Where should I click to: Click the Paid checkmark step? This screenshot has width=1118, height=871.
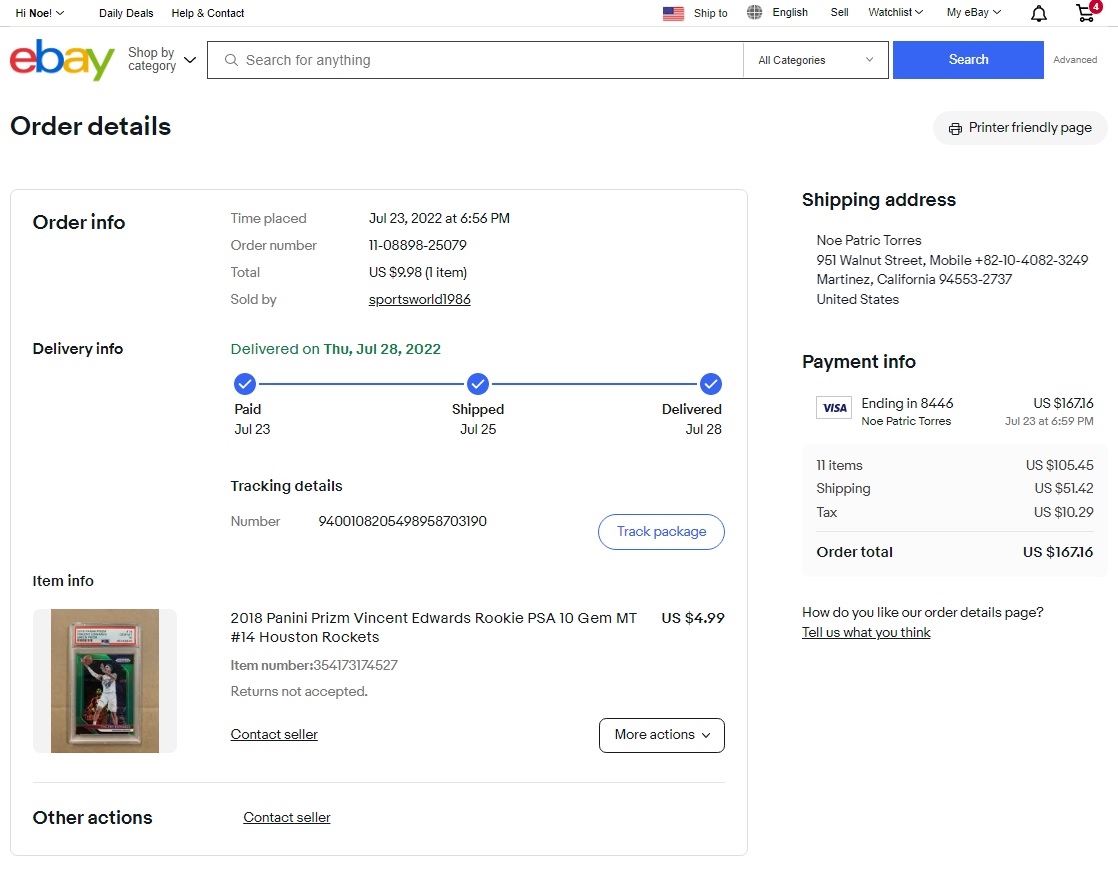pyautogui.click(x=245, y=383)
